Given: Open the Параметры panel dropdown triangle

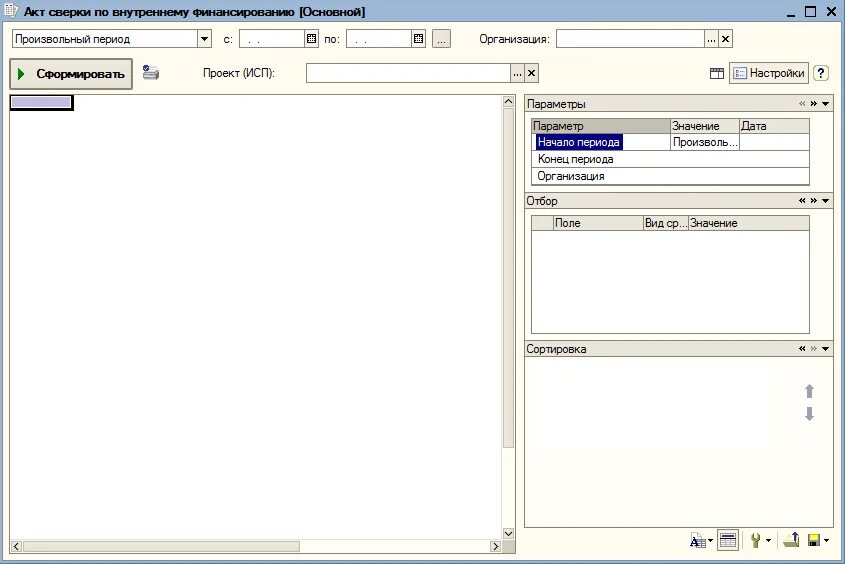Looking at the screenshot, I should tap(826, 103).
